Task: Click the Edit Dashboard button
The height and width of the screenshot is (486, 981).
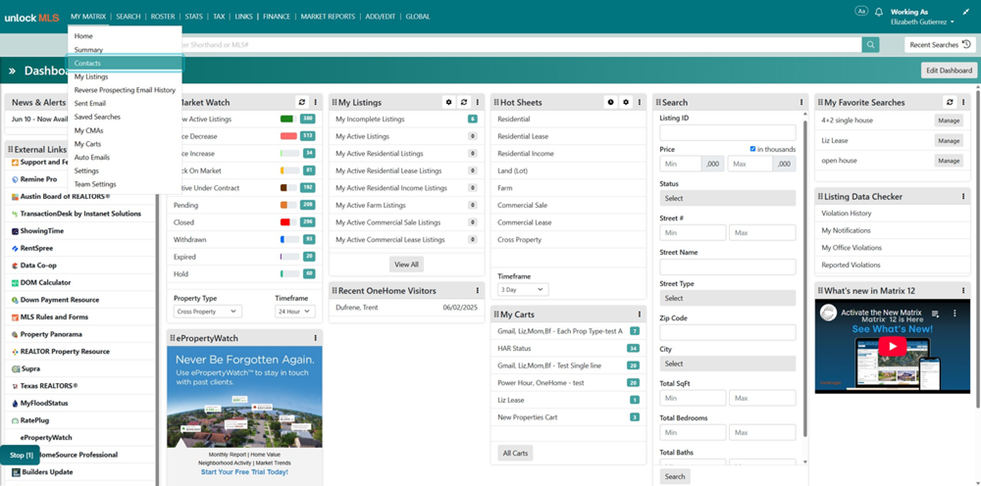Action: (x=948, y=70)
